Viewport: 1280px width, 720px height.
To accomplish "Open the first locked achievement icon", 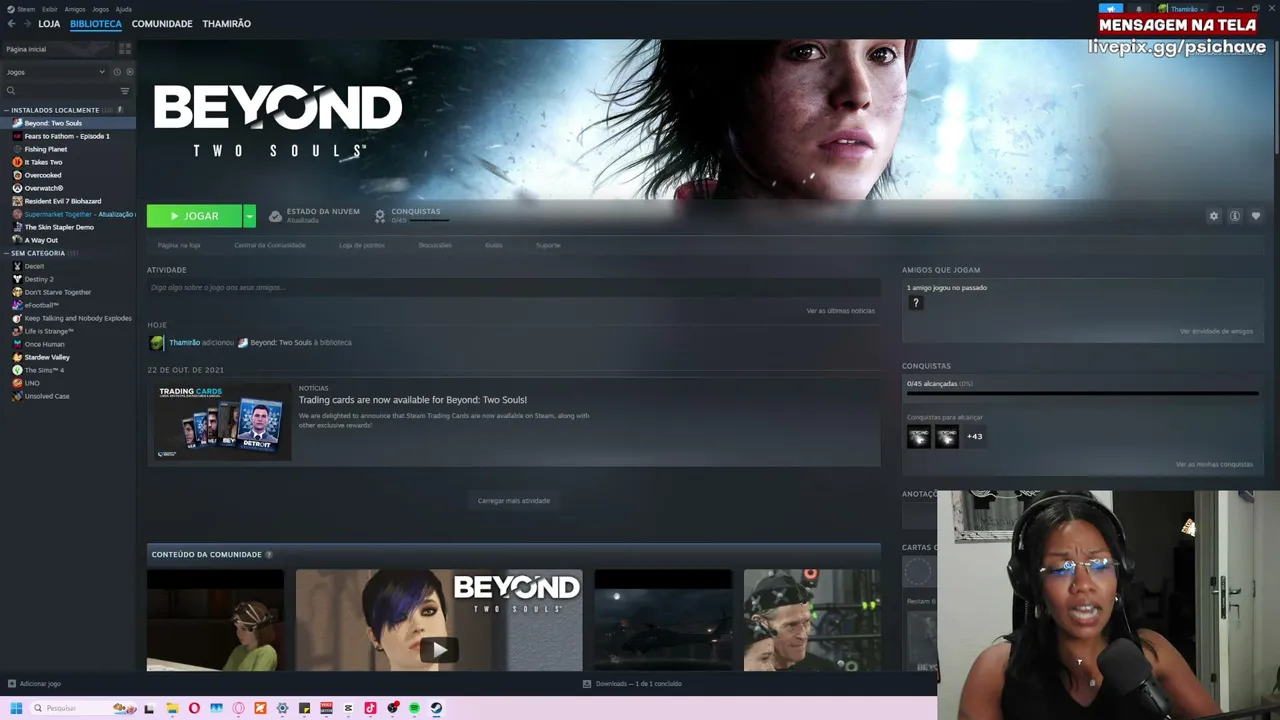I will pyautogui.click(x=918, y=436).
